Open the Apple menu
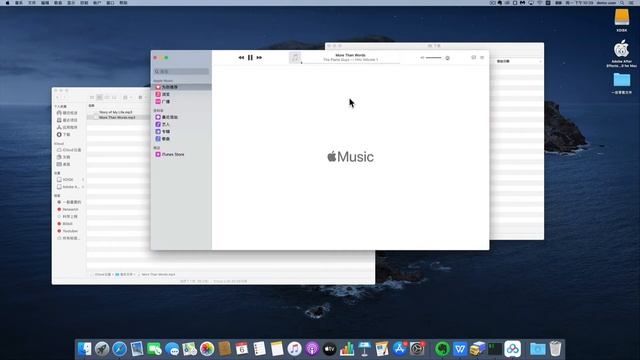Screen dimensions: 640x360 coord(7,3)
